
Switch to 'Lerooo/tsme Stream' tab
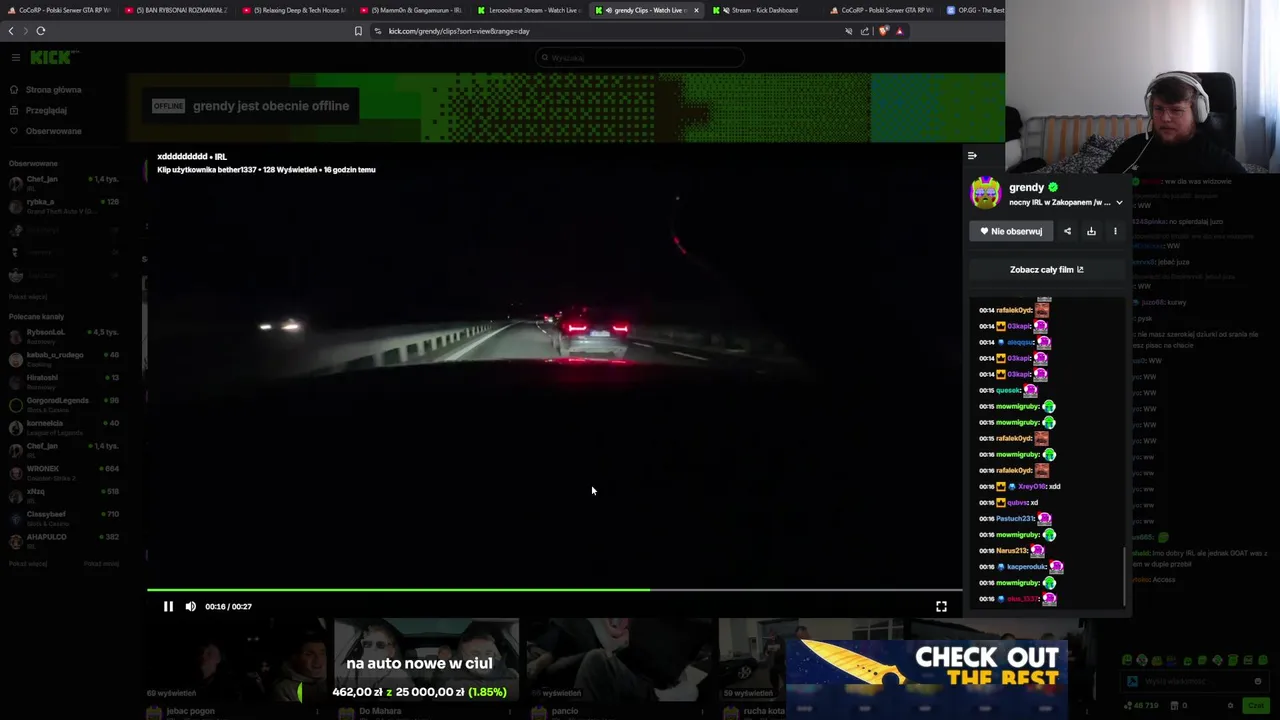pos(530,10)
